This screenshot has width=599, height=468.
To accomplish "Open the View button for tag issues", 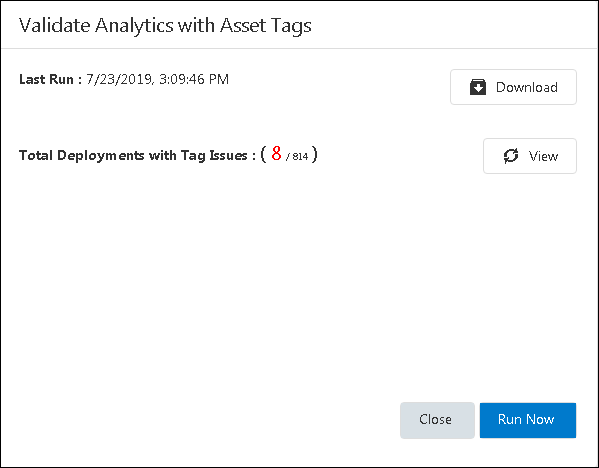I will point(530,156).
